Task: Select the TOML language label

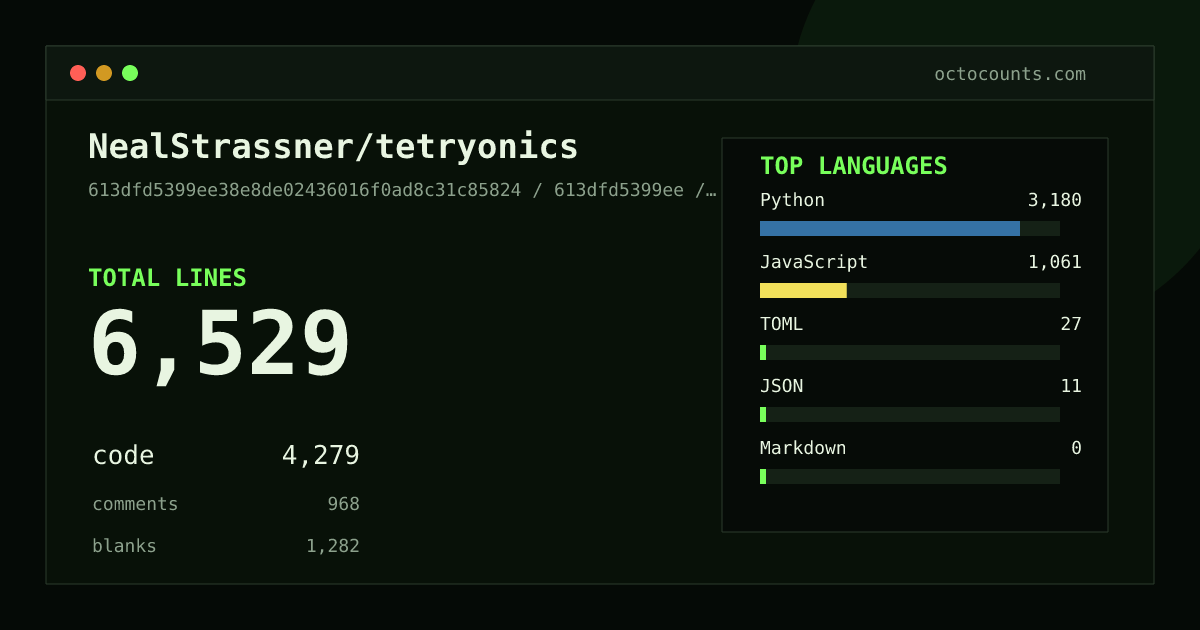Action: (781, 324)
